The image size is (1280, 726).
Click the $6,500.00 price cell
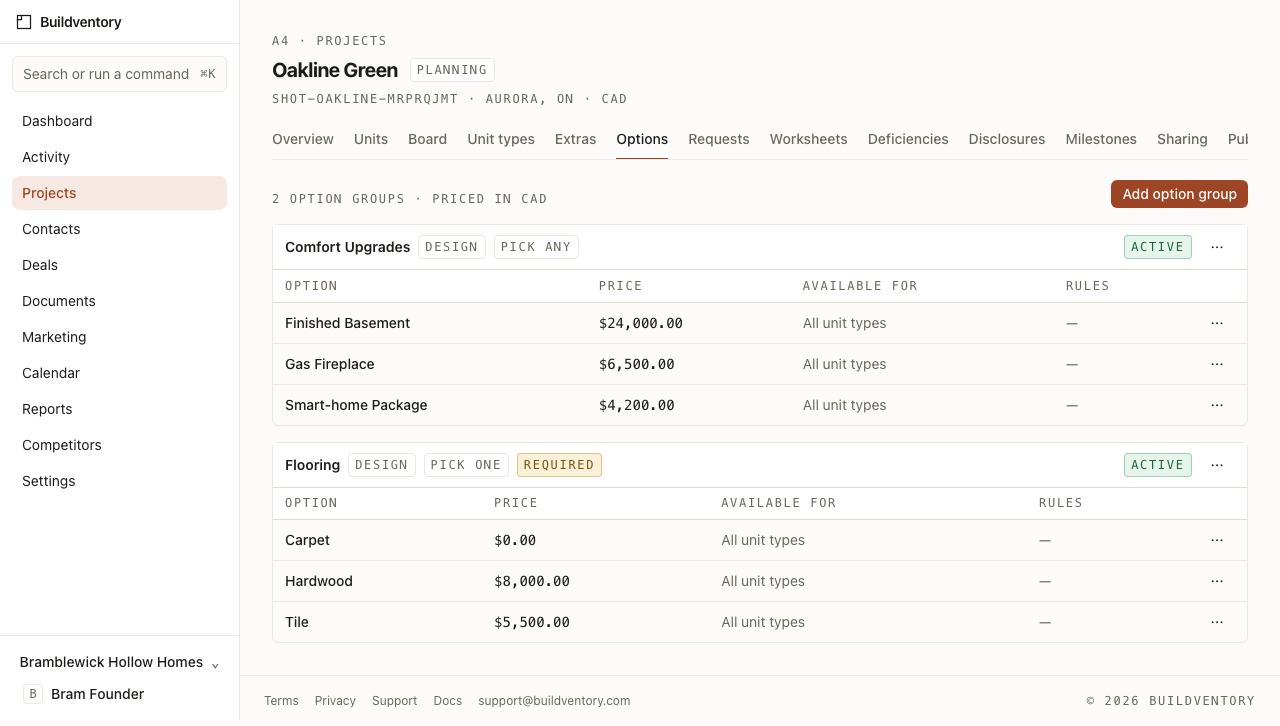pos(637,364)
